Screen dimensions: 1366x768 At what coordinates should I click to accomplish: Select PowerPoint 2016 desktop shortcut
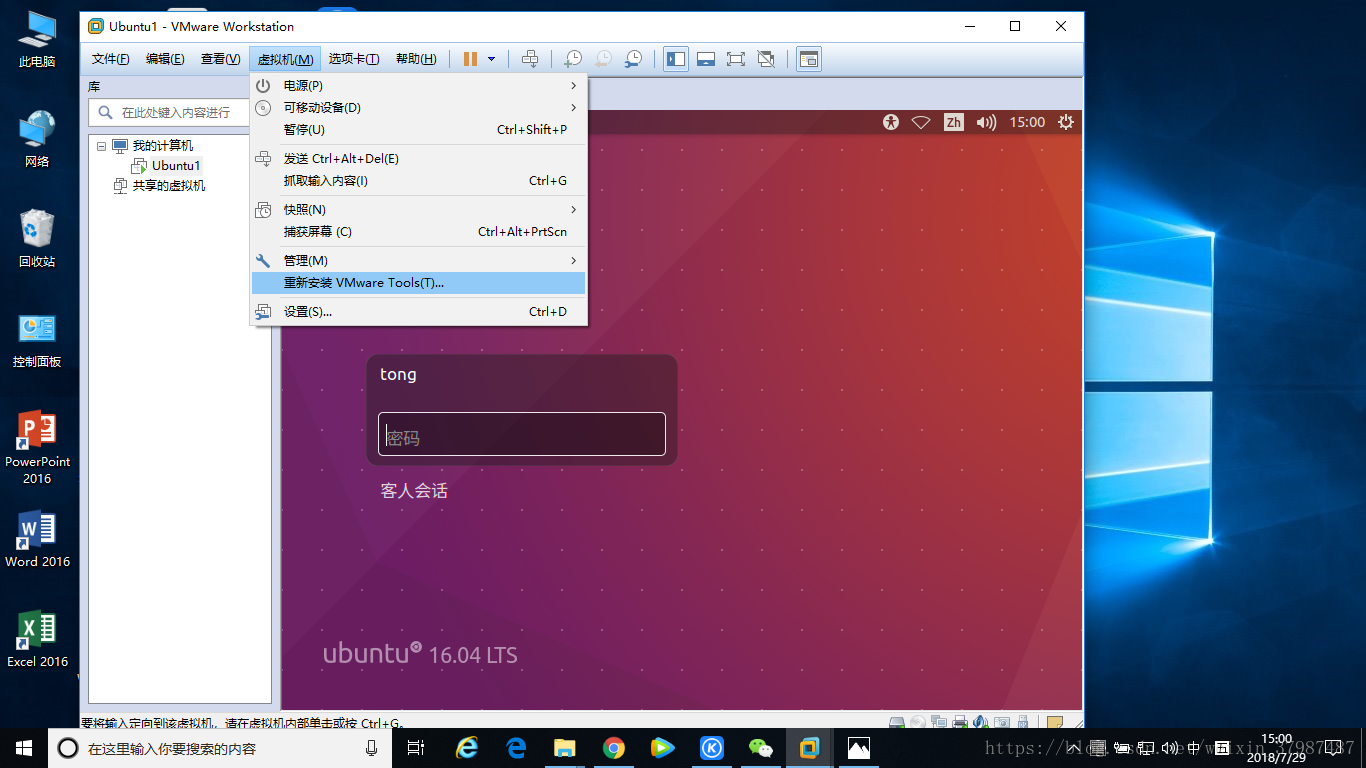37,447
